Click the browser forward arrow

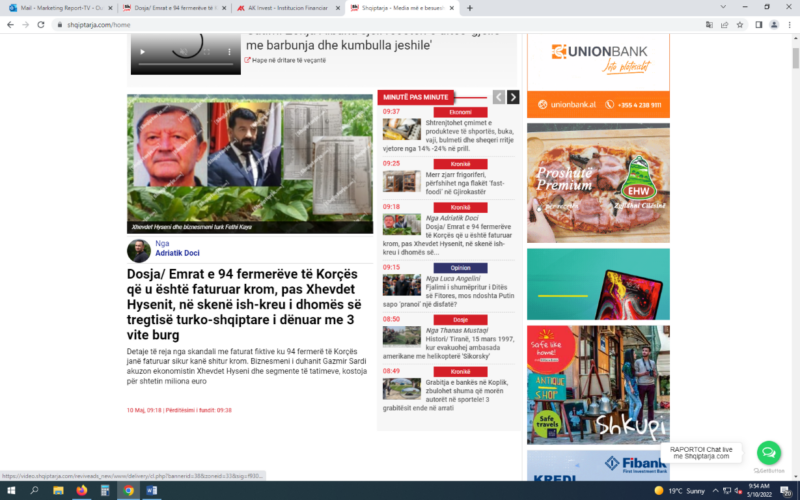tap(26, 24)
